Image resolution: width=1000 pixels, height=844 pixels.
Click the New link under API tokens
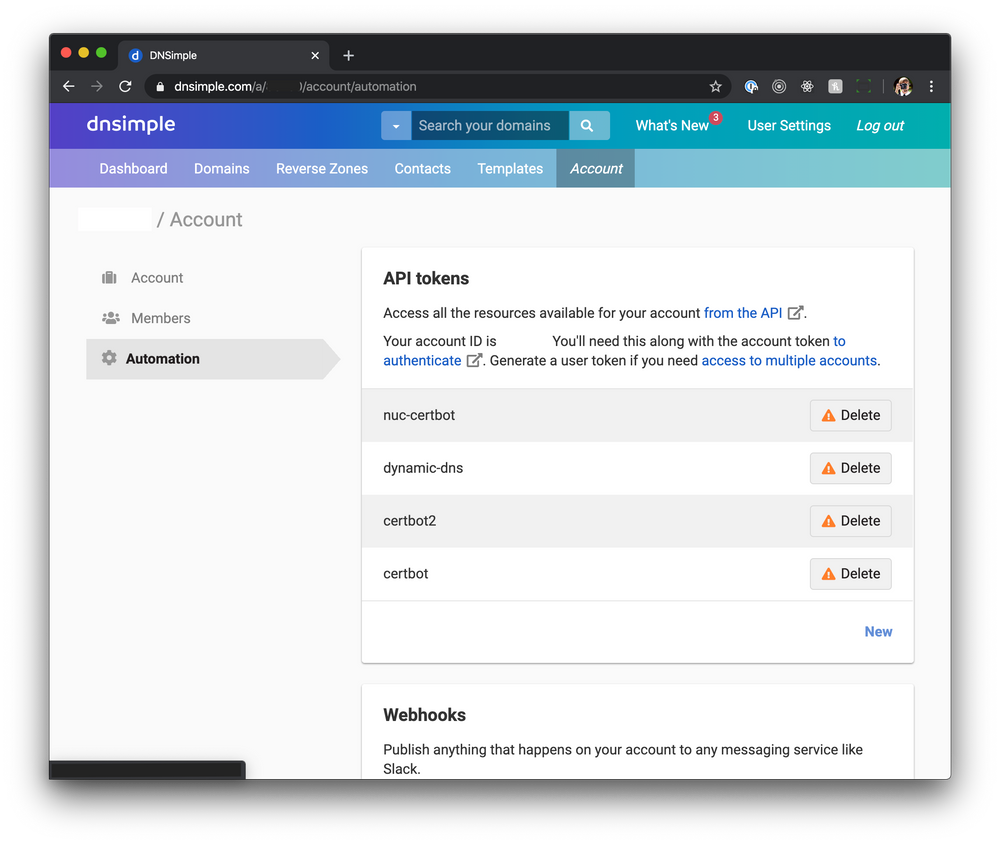pyautogui.click(x=878, y=631)
